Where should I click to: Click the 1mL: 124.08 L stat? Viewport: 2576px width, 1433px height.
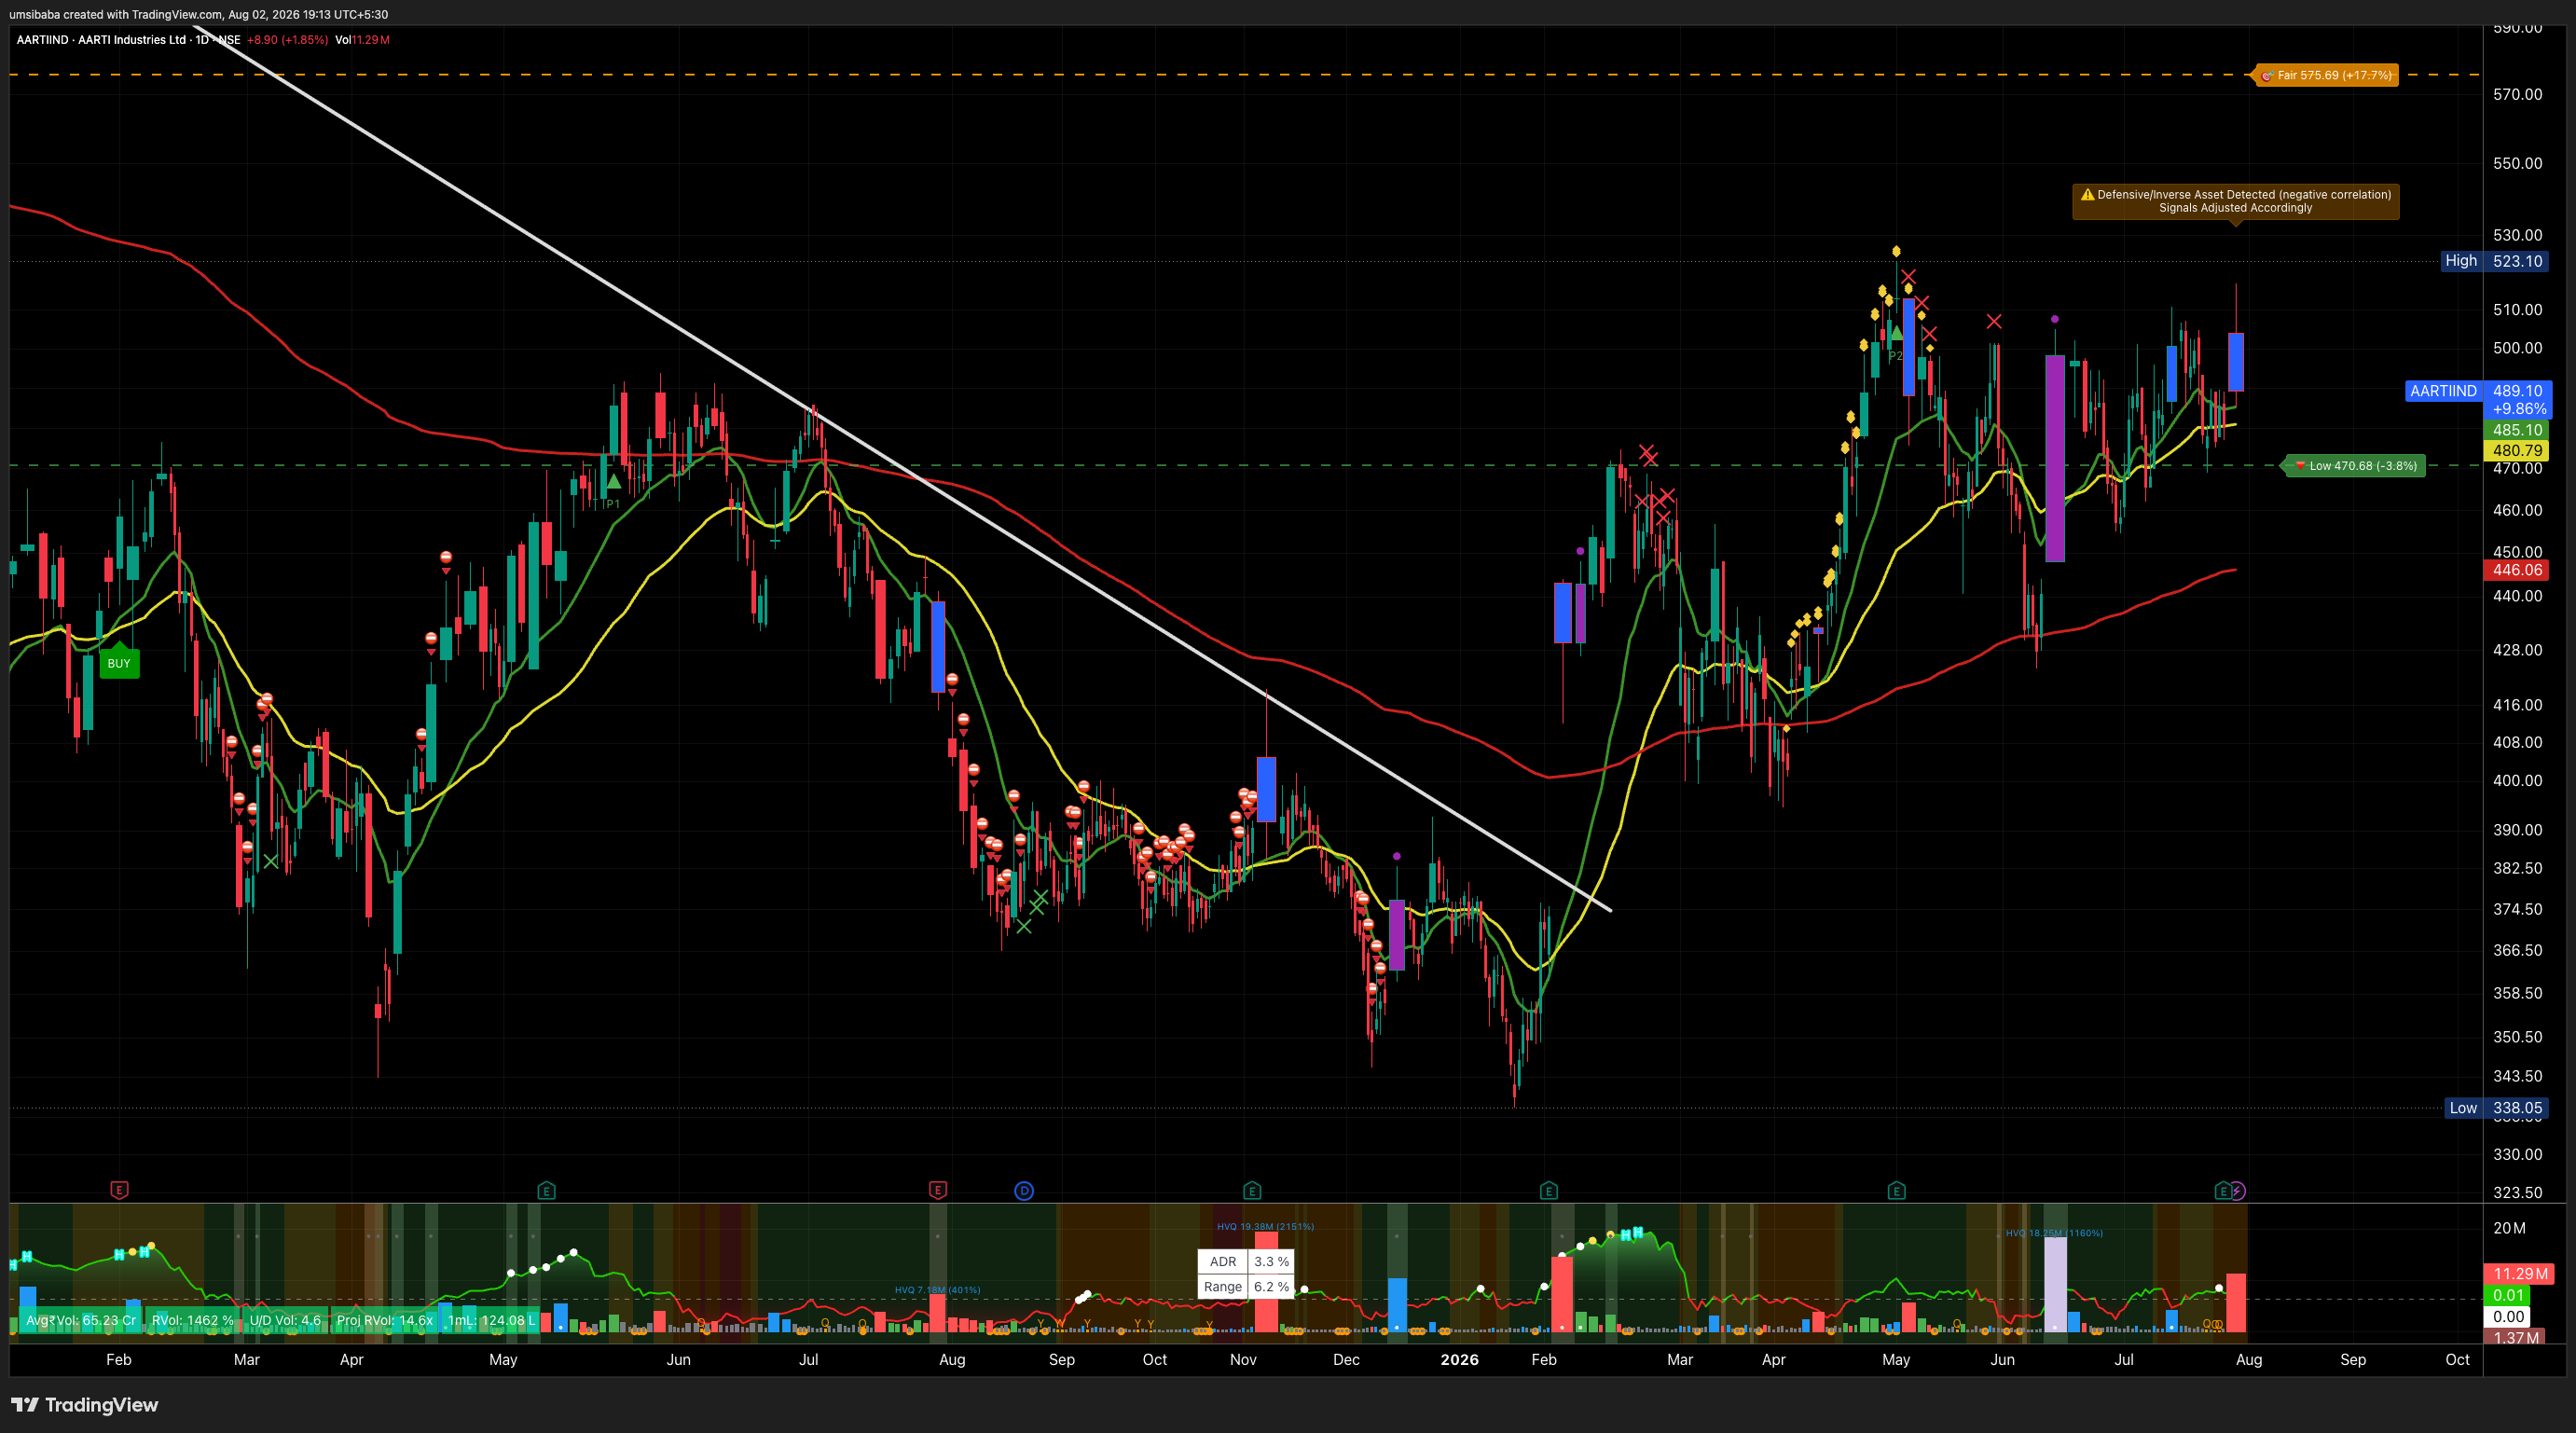[491, 1320]
